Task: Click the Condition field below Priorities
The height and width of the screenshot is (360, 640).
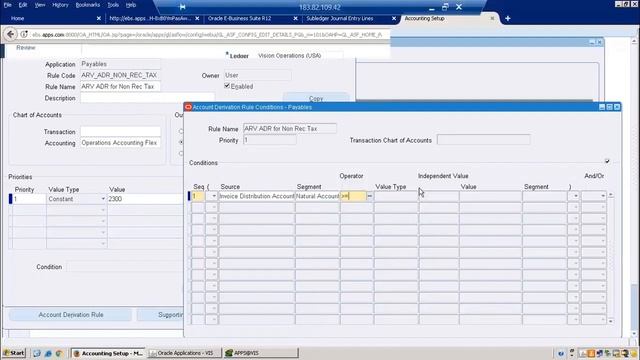Action: (x=124, y=267)
